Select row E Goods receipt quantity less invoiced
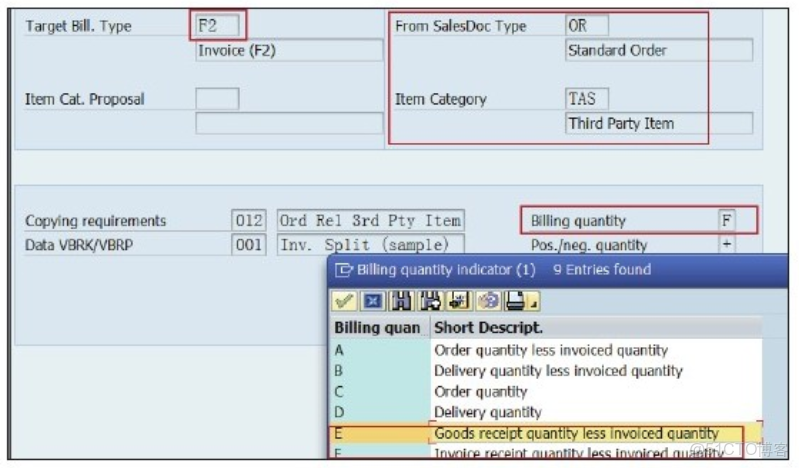This screenshot has width=799, height=468. point(546,433)
